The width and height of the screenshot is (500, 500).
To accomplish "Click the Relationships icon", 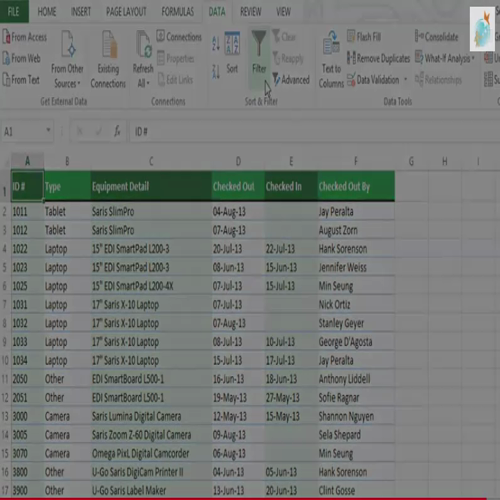I will coord(419,80).
